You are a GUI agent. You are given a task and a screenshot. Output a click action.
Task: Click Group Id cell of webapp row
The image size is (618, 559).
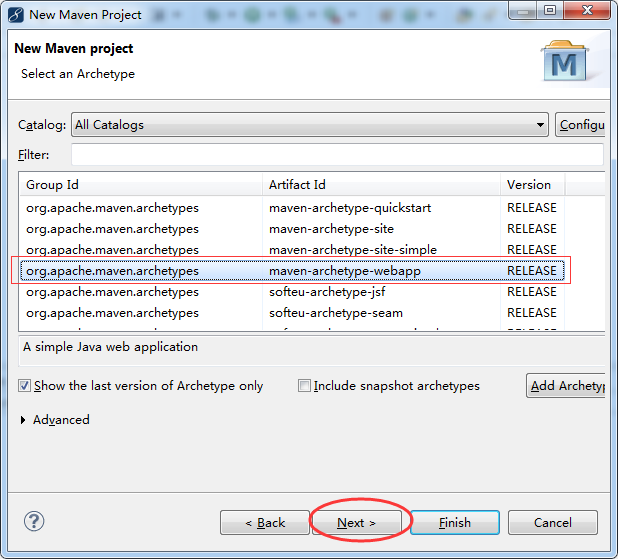point(112,271)
